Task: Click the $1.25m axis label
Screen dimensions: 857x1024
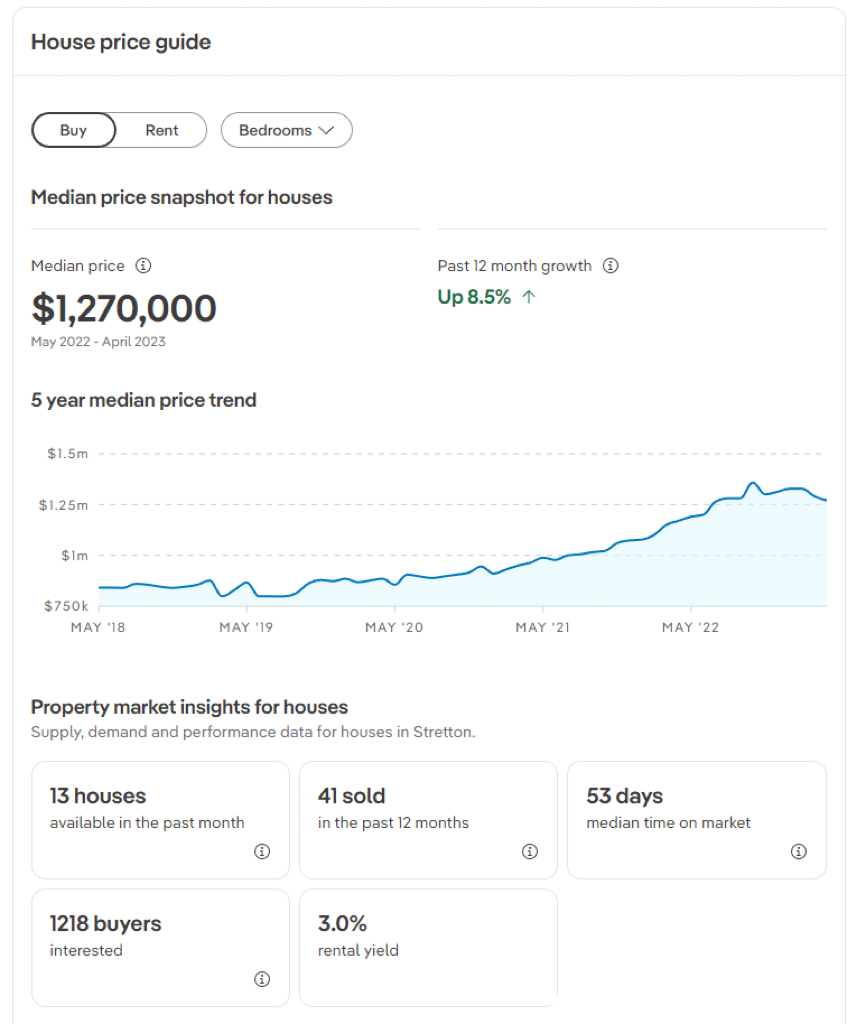Action: [63, 505]
